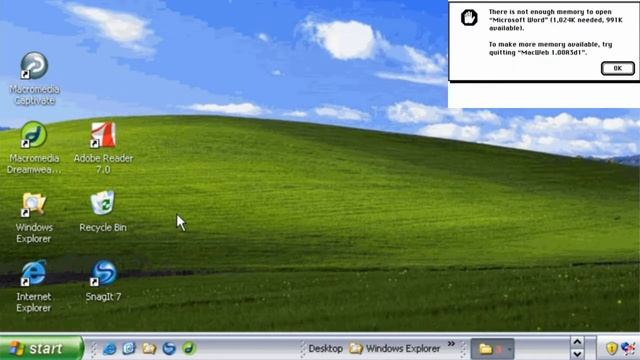Screen dimensions: 640x360
Task: Click the "Macromedia Captivate" label text
Action: pos(34,95)
